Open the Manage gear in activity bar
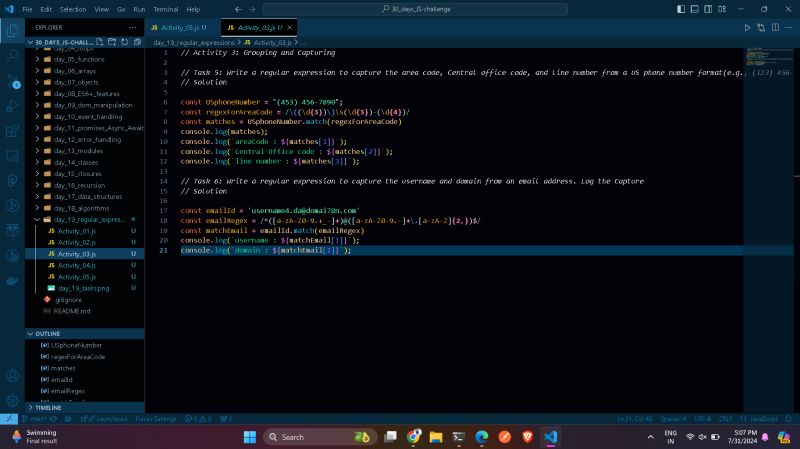Image resolution: width=800 pixels, height=449 pixels. pos(12,401)
